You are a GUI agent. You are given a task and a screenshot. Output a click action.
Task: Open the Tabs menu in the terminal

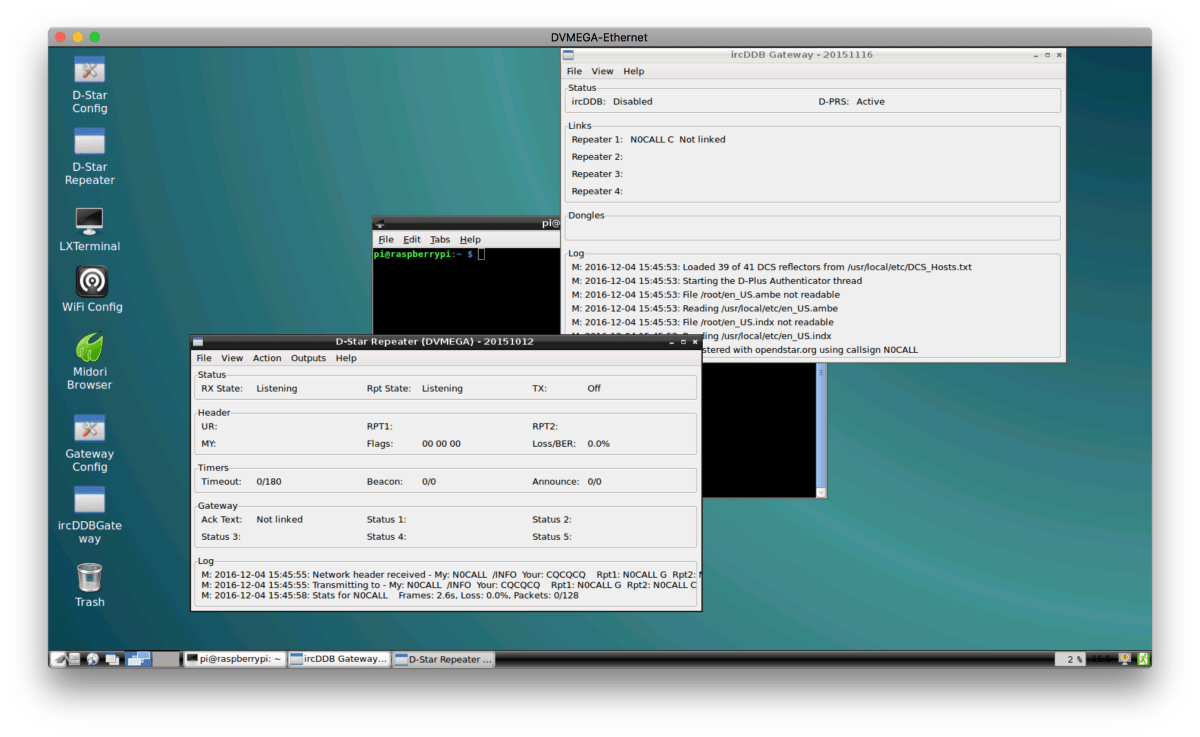[440, 239]
